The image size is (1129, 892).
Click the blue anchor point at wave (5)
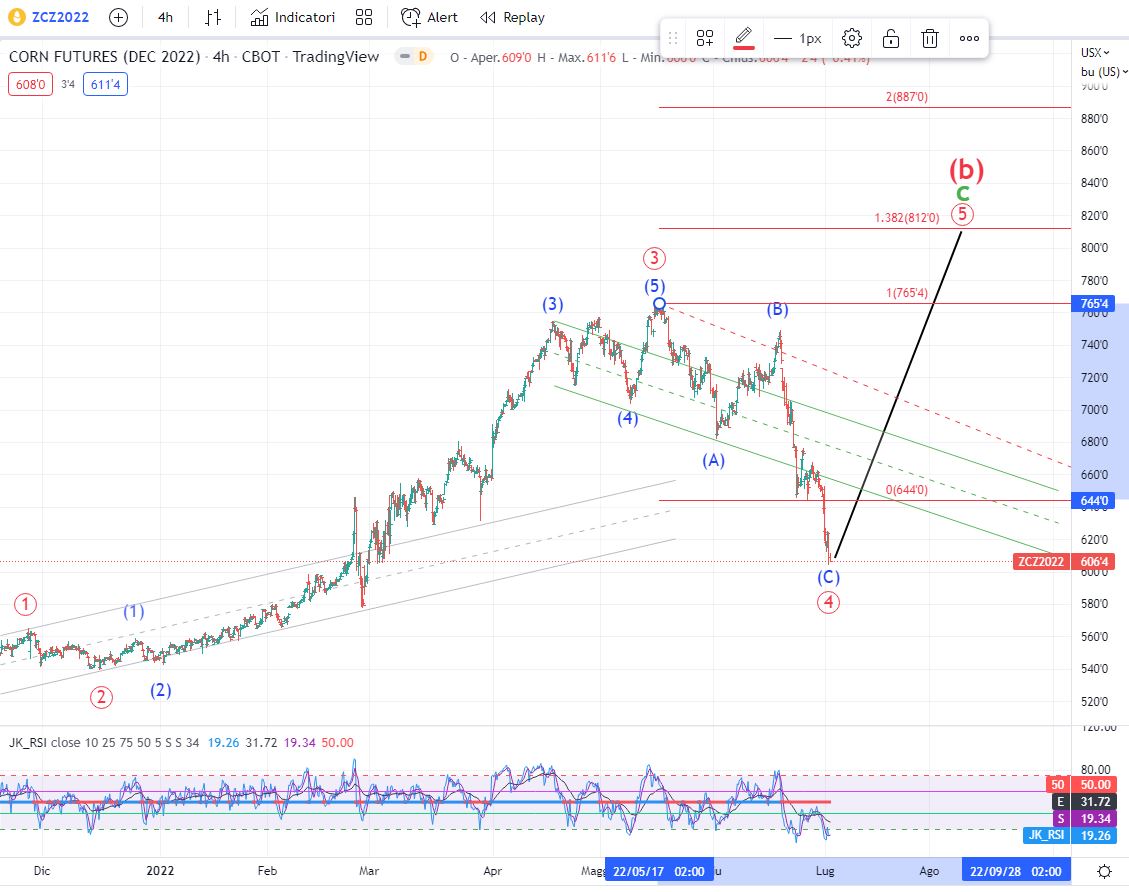[x=660, y=304]
